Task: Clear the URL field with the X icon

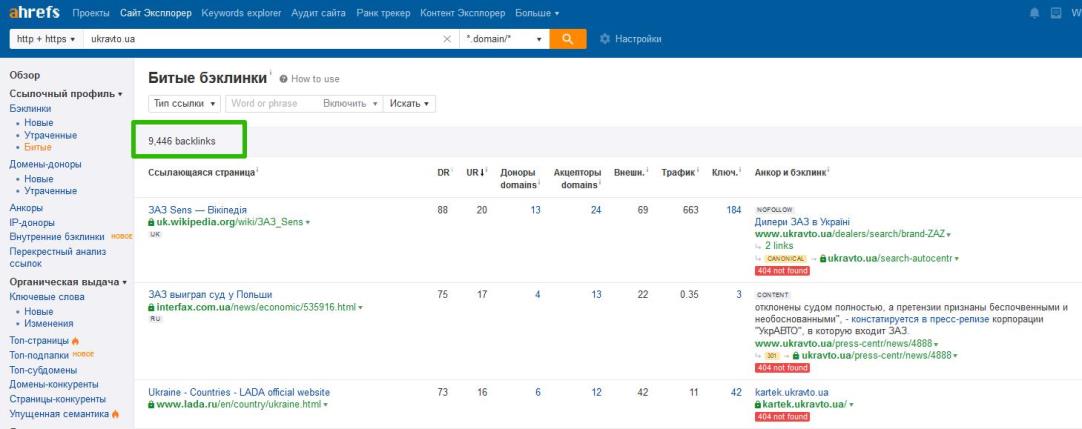Action: tap(447, 39)
